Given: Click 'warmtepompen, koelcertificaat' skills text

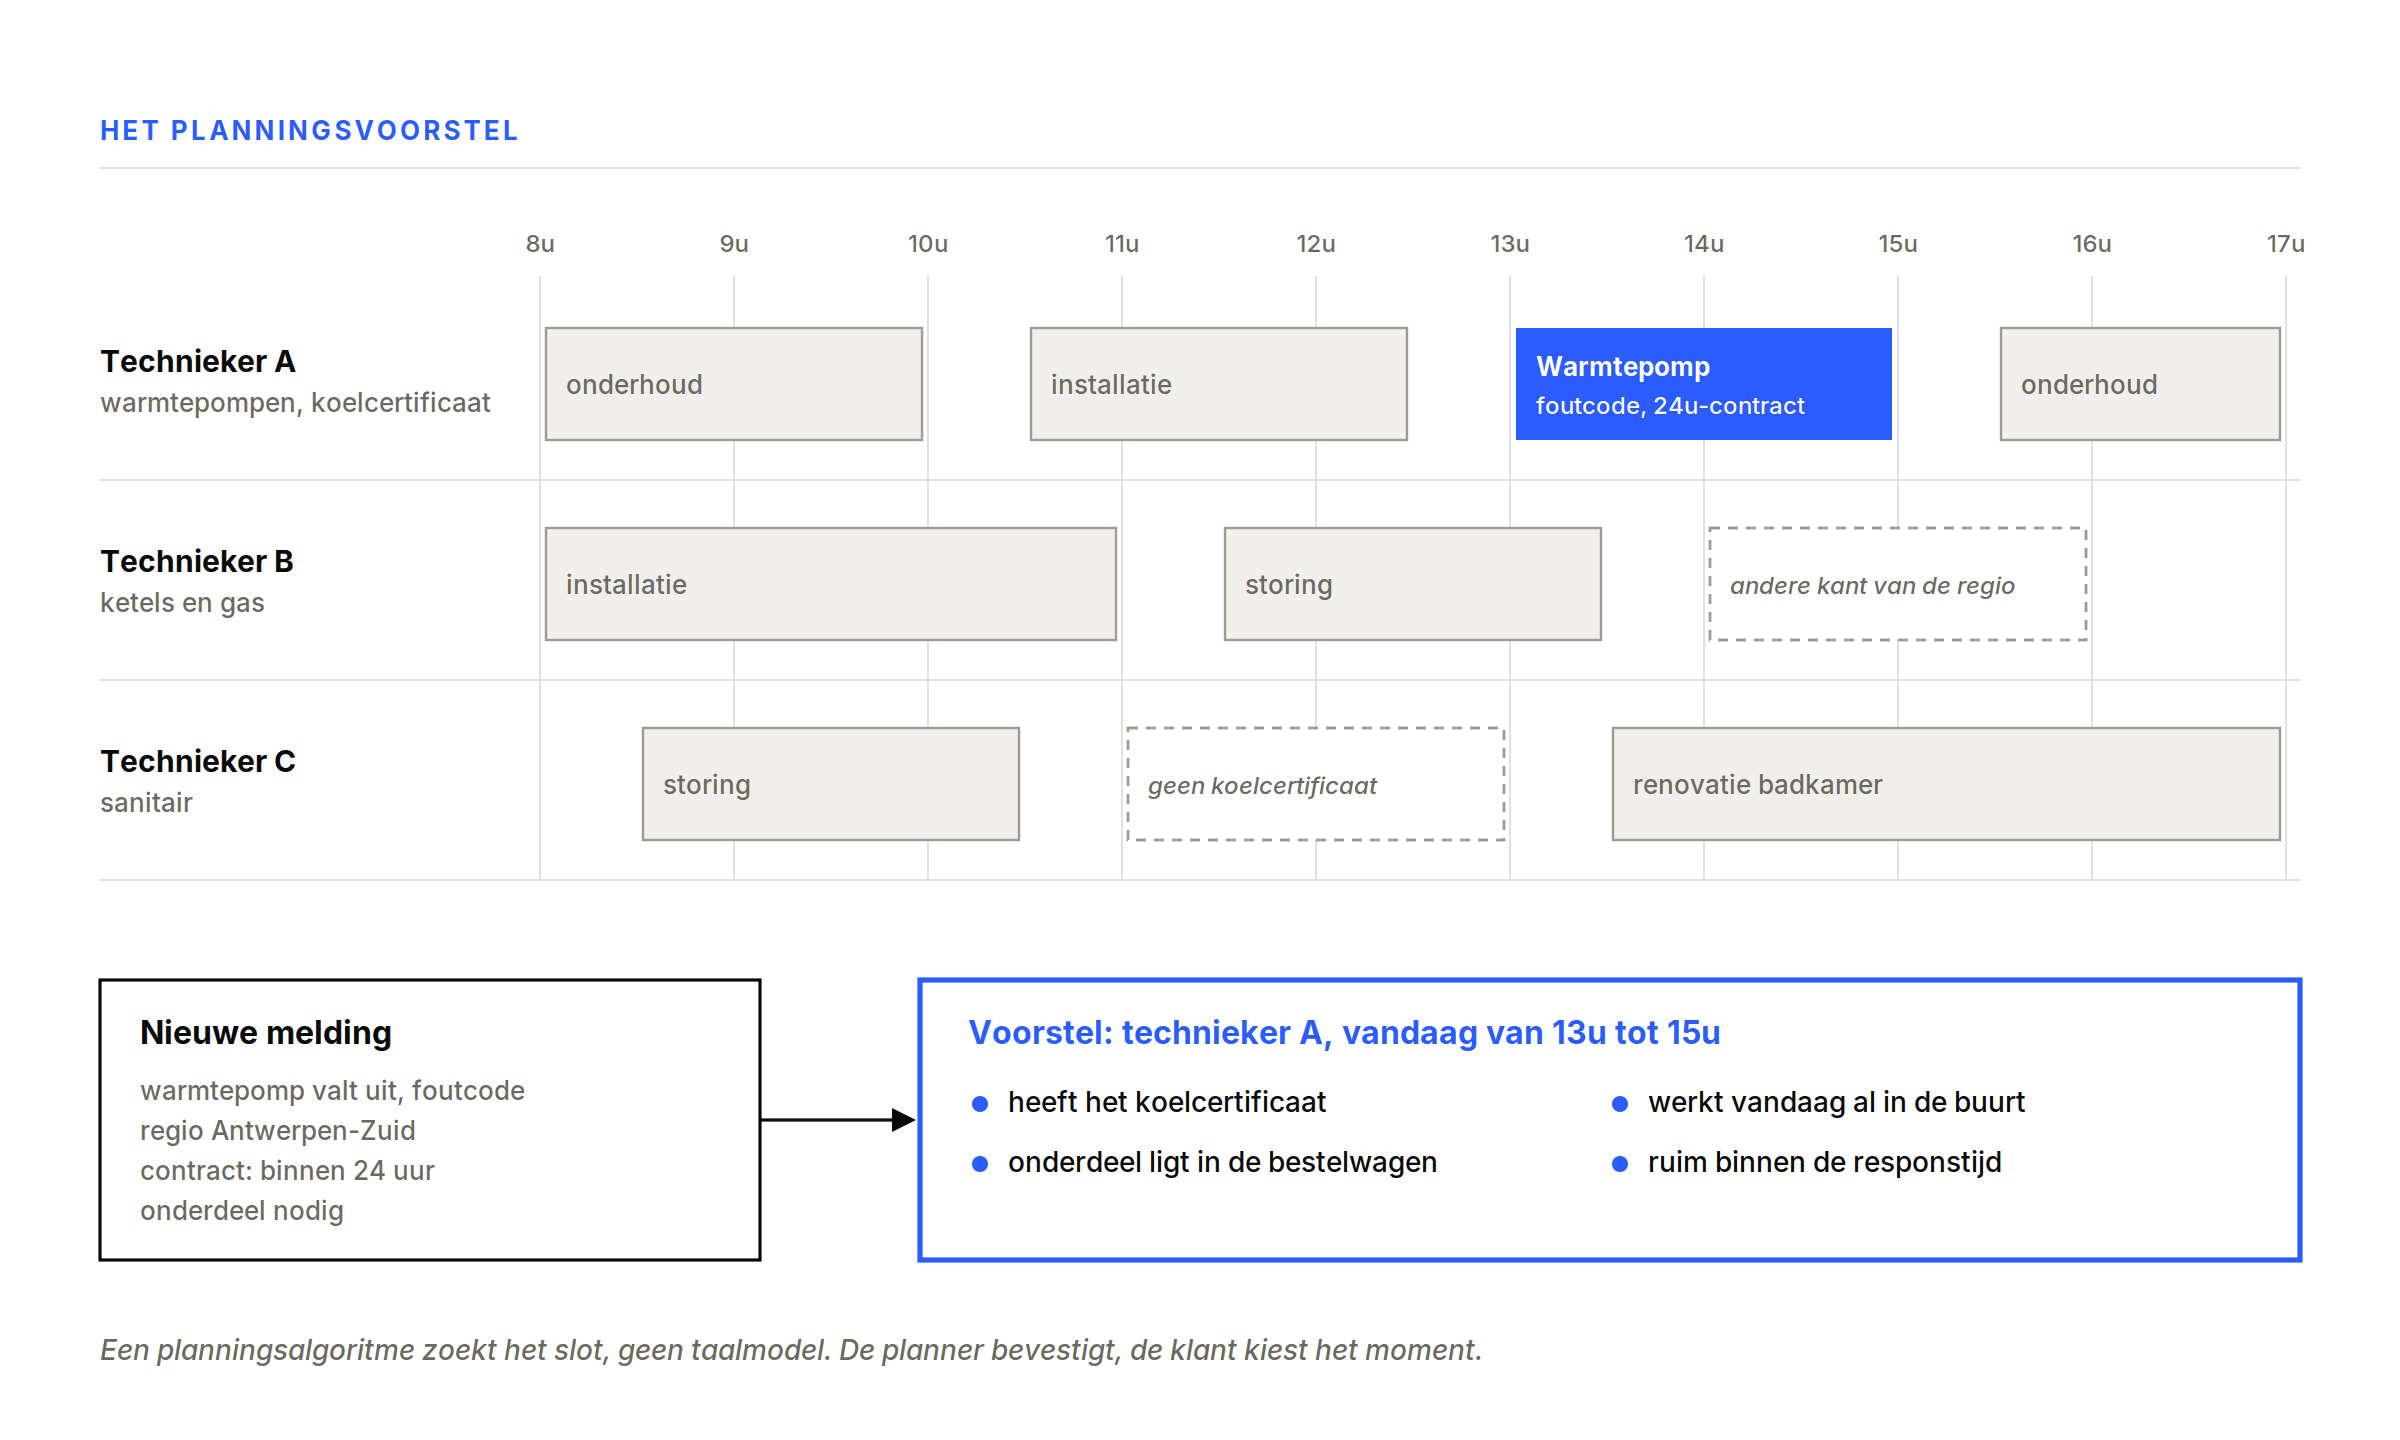Looking at the screenshot, I should click(x=295, y=403).
